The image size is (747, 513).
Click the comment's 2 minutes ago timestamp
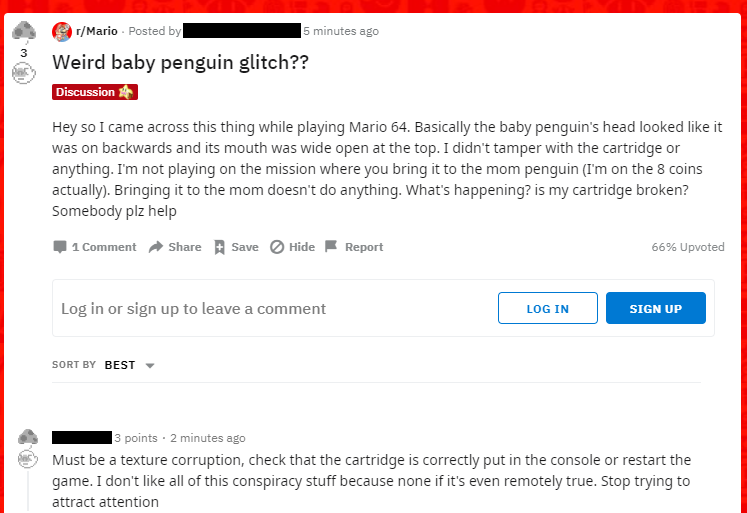[207, 438]
